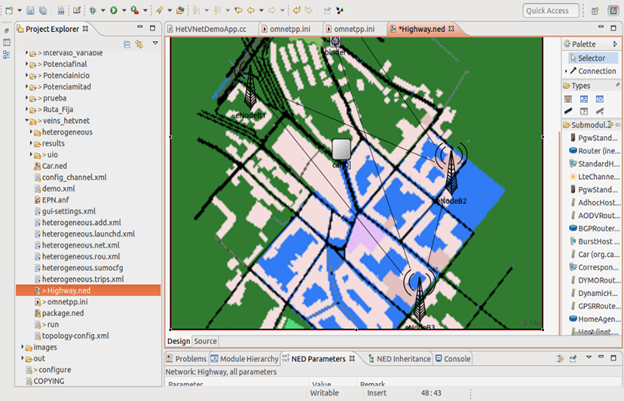
Task: Select the Channel type icon in Palette
Action: (568, 111)
